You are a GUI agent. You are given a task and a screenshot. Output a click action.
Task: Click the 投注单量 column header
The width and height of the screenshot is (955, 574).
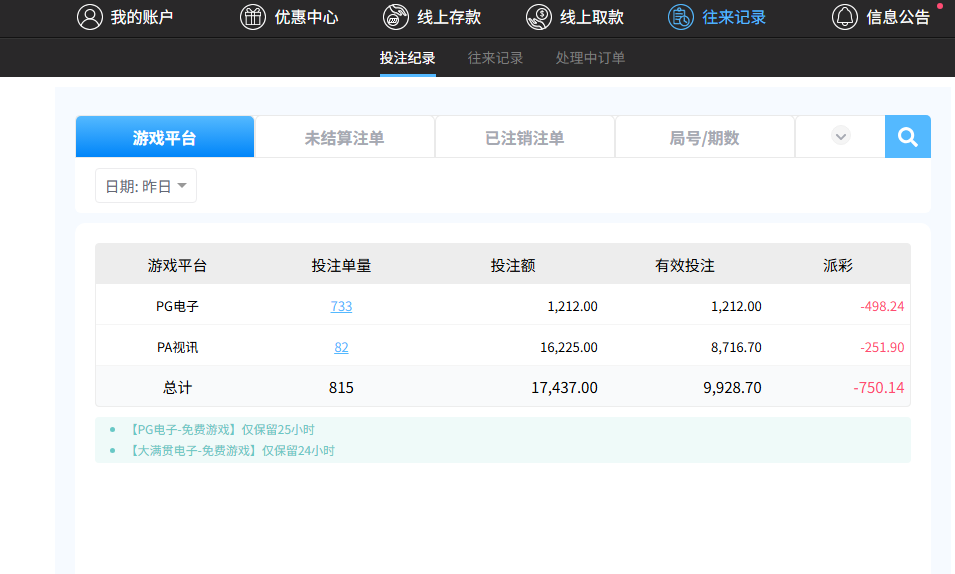[x=341, y=265]
